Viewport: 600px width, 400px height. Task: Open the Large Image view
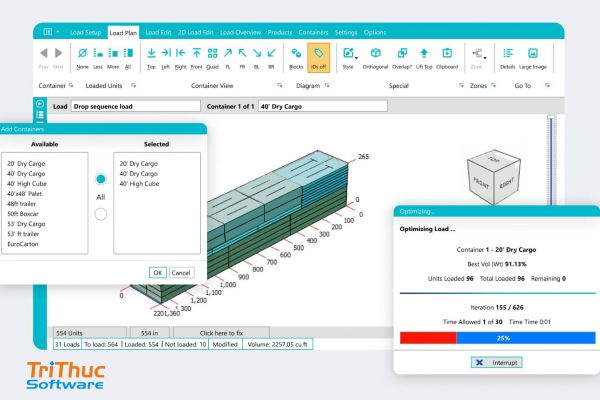click(533, 56)
